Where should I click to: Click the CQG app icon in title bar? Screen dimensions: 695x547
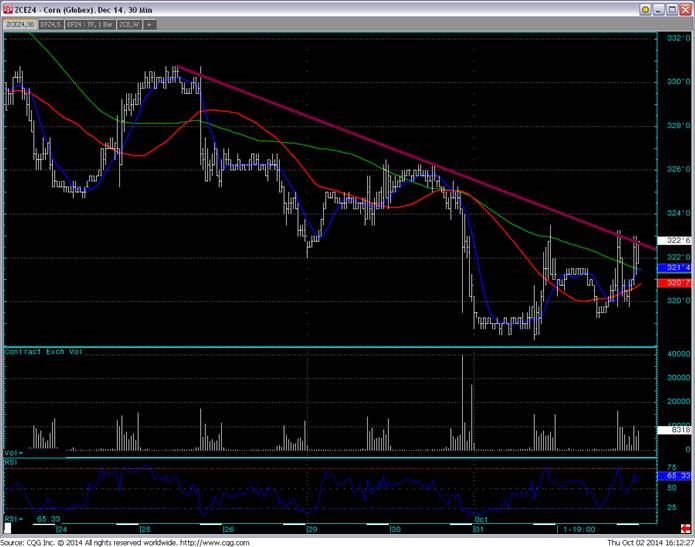coord(8,9)
